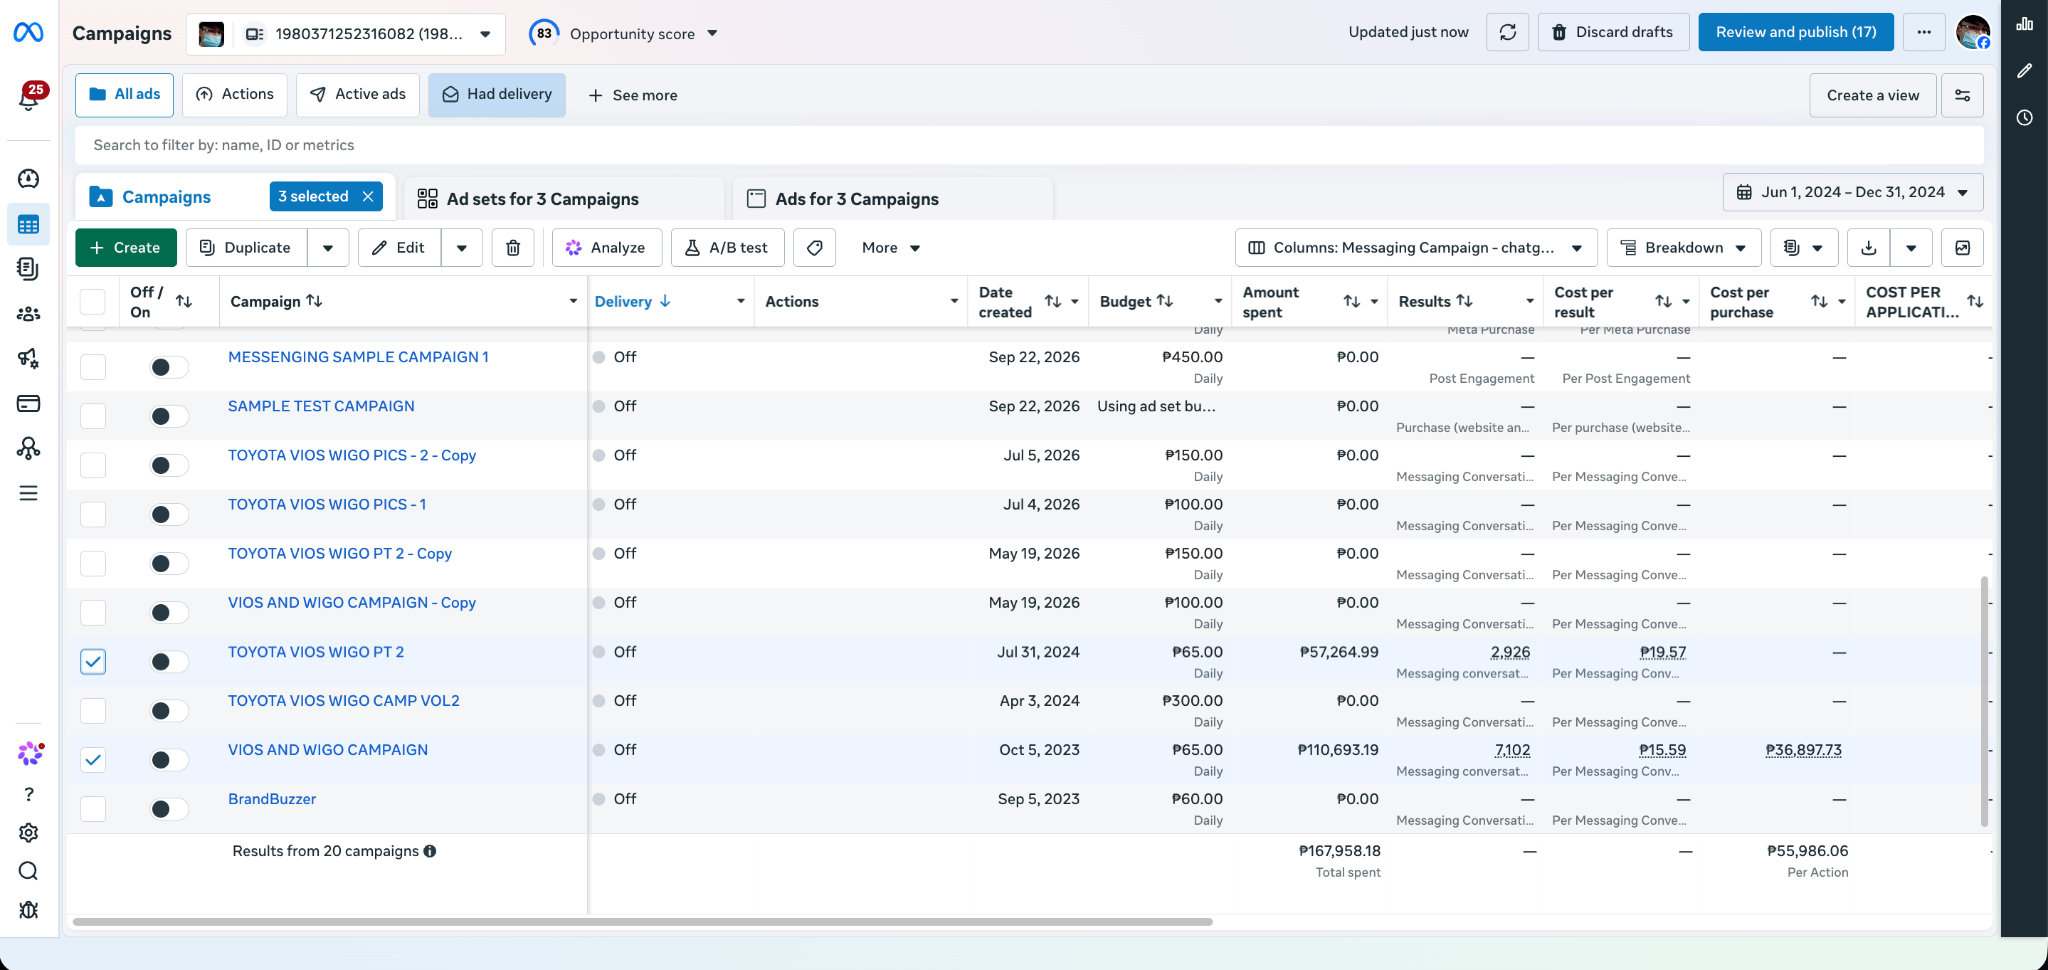Open charts panel icon in right rail

pos(2025,24)
